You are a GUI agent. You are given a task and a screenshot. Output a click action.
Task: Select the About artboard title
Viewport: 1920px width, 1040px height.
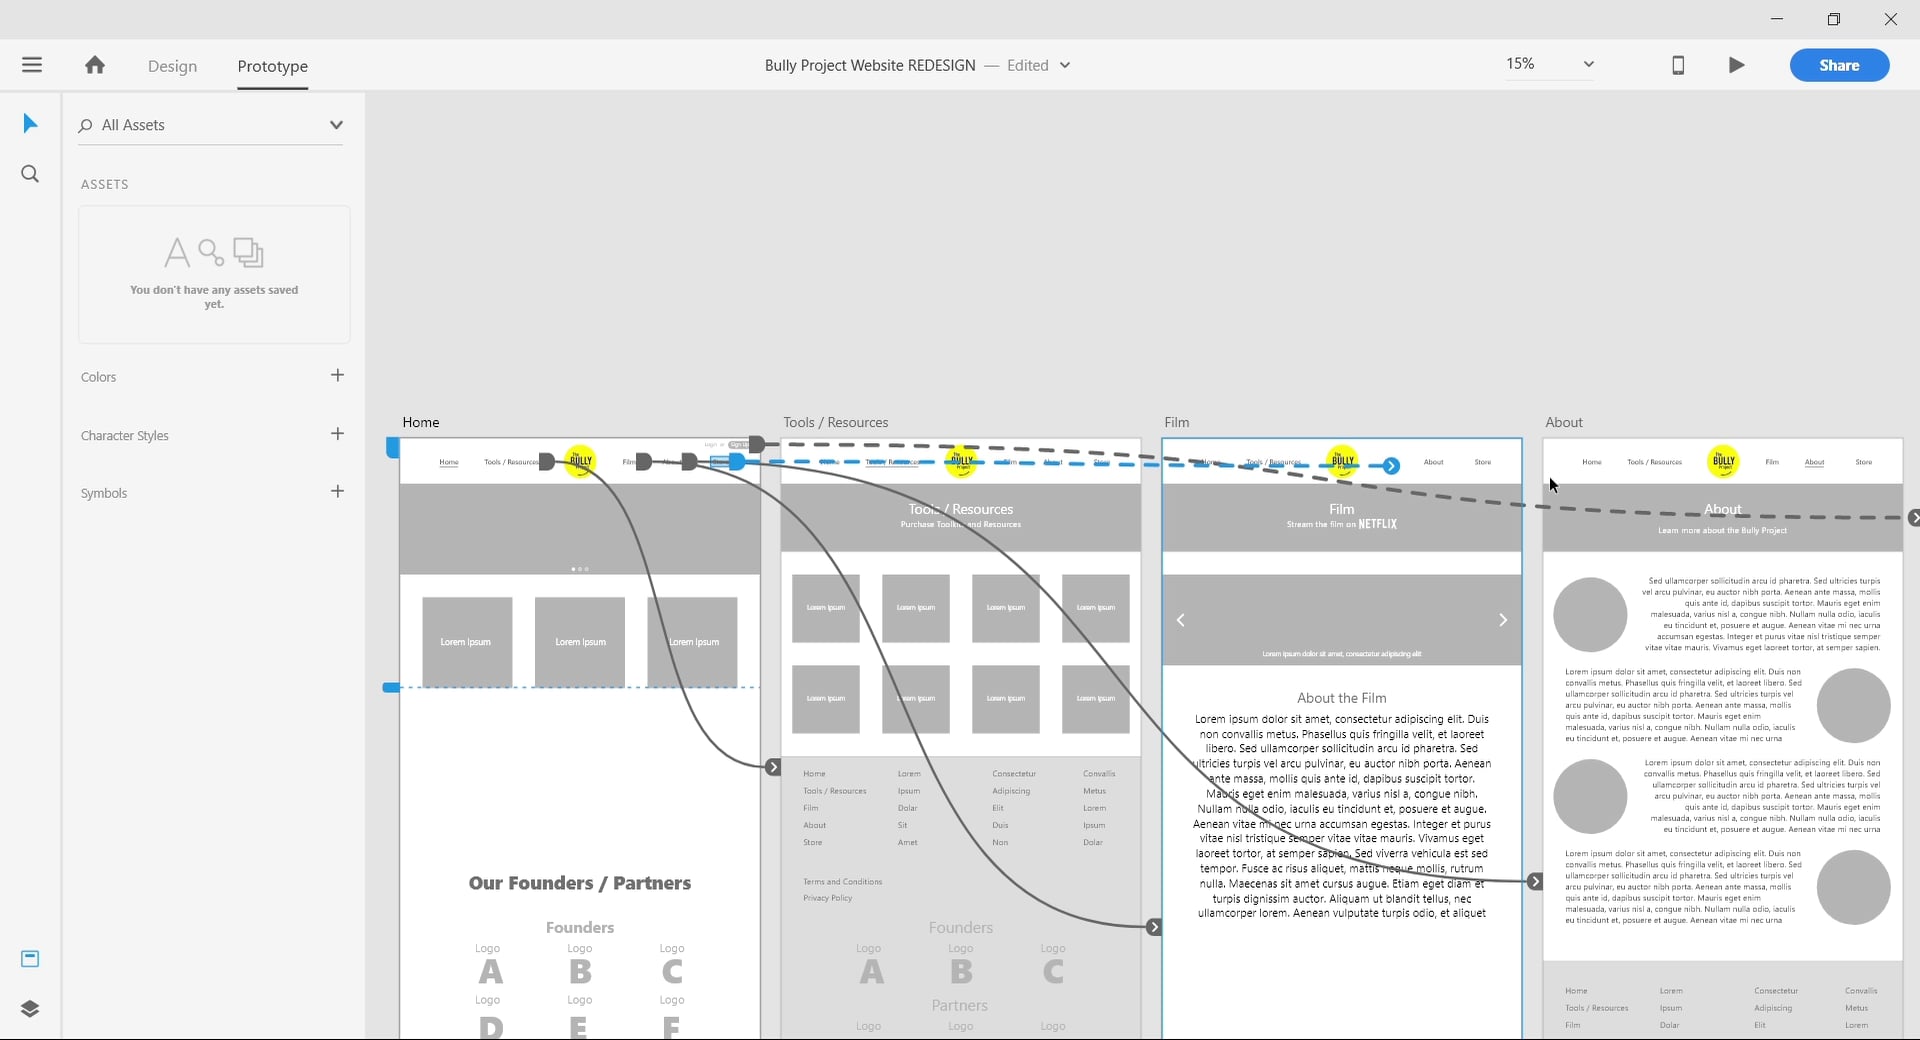[x=1564, y=422]
